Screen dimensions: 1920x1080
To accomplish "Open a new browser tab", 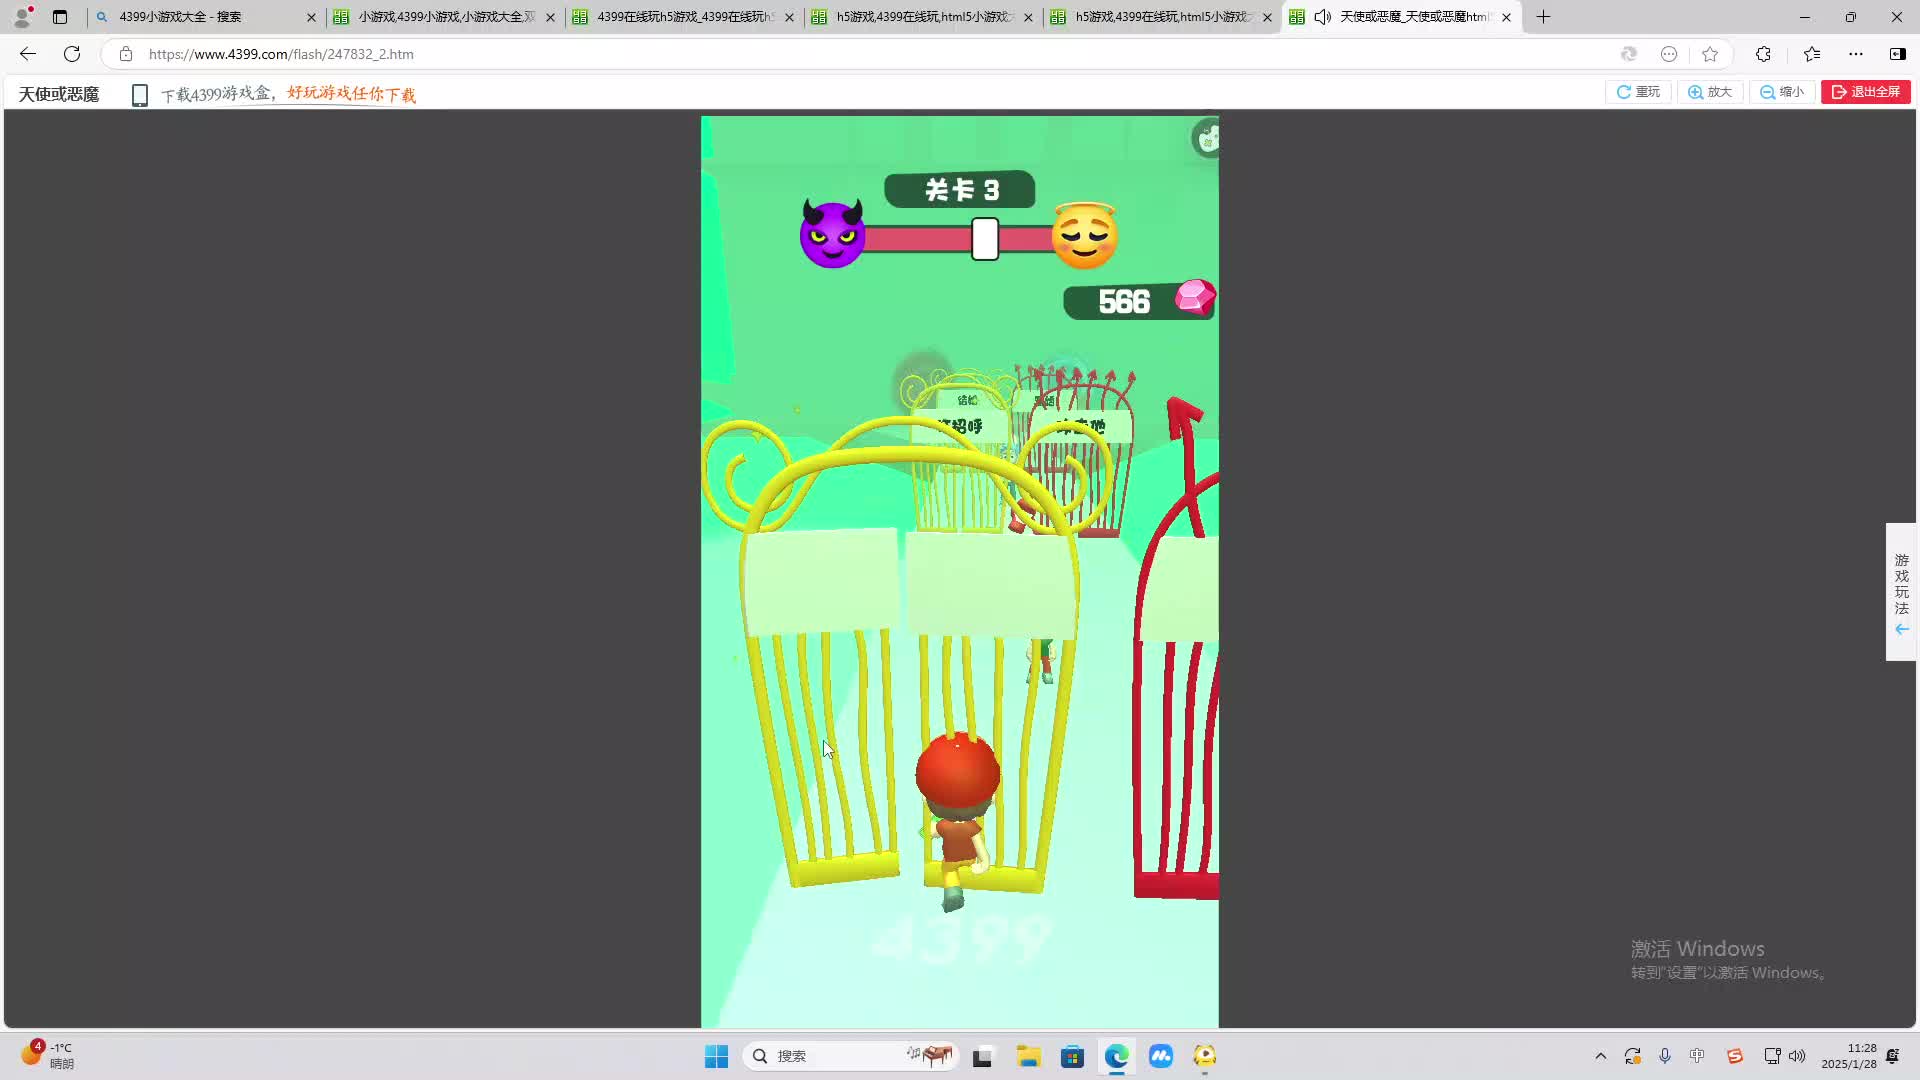I will (1543, 17).
